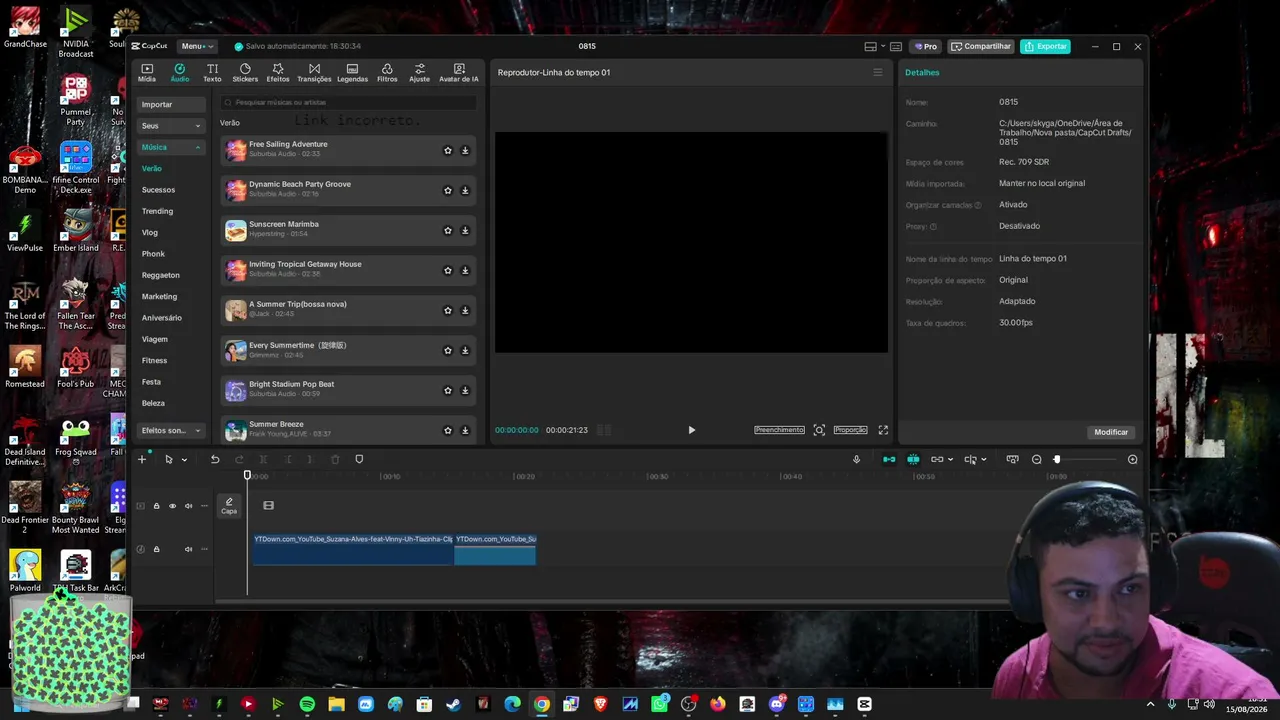Image resolution: width=1280 pixels, height=720 pixels.
Task: Download the Dynamic Beach Party Groove track
Action: [x=465, y=191]
